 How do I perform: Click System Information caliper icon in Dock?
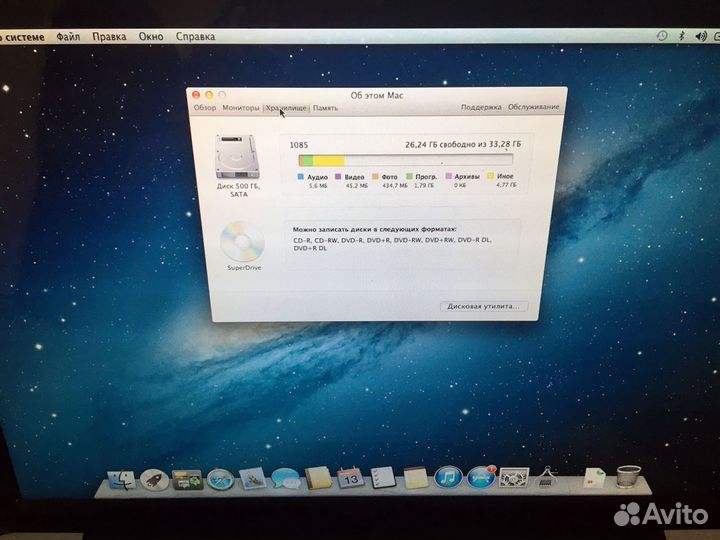[546, 477]
